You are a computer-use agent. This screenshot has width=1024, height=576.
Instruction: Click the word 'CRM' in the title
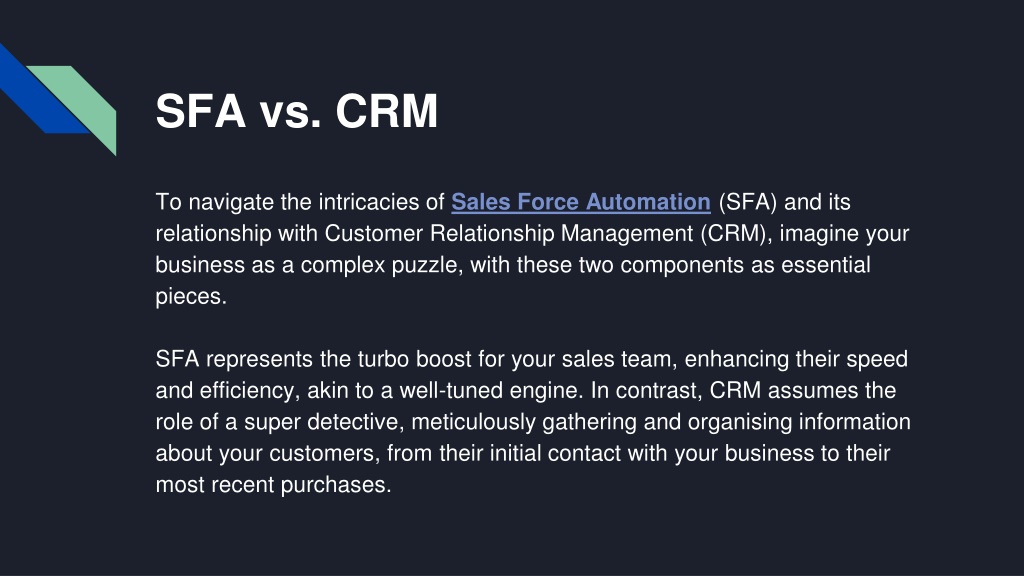point(387,110)
